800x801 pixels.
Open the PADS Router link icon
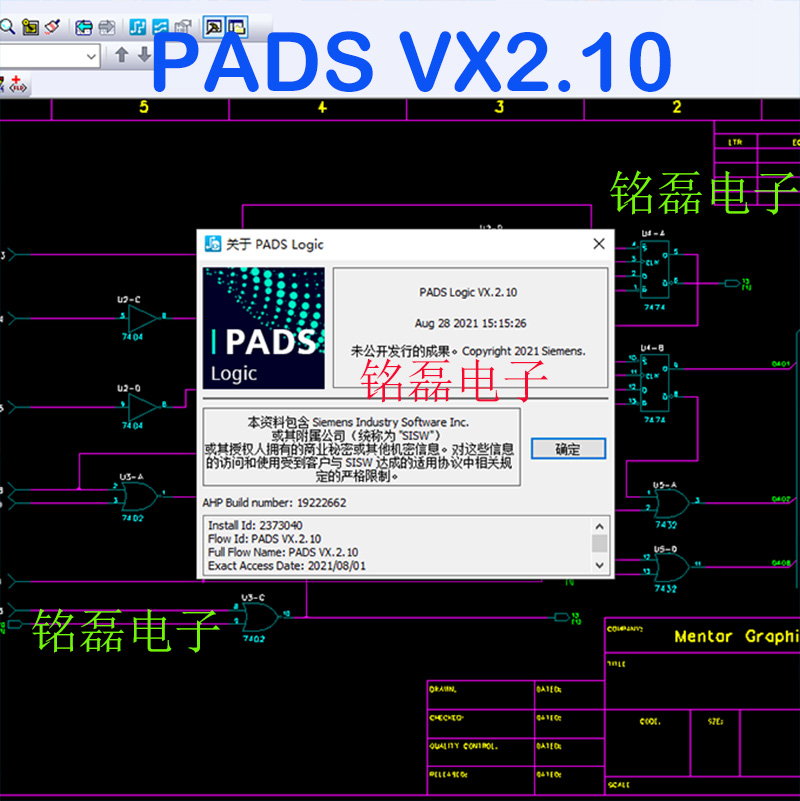[160, 27]
